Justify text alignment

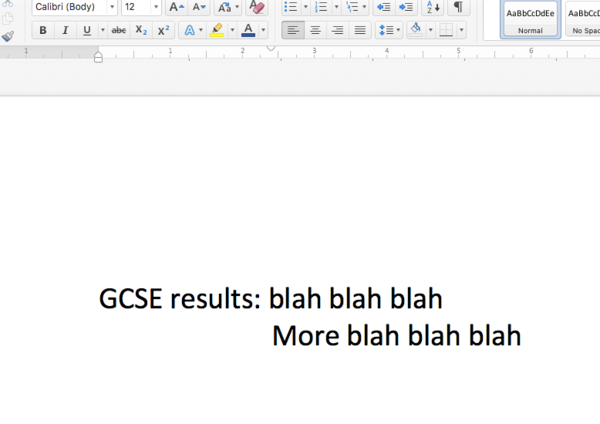point(360,30)
